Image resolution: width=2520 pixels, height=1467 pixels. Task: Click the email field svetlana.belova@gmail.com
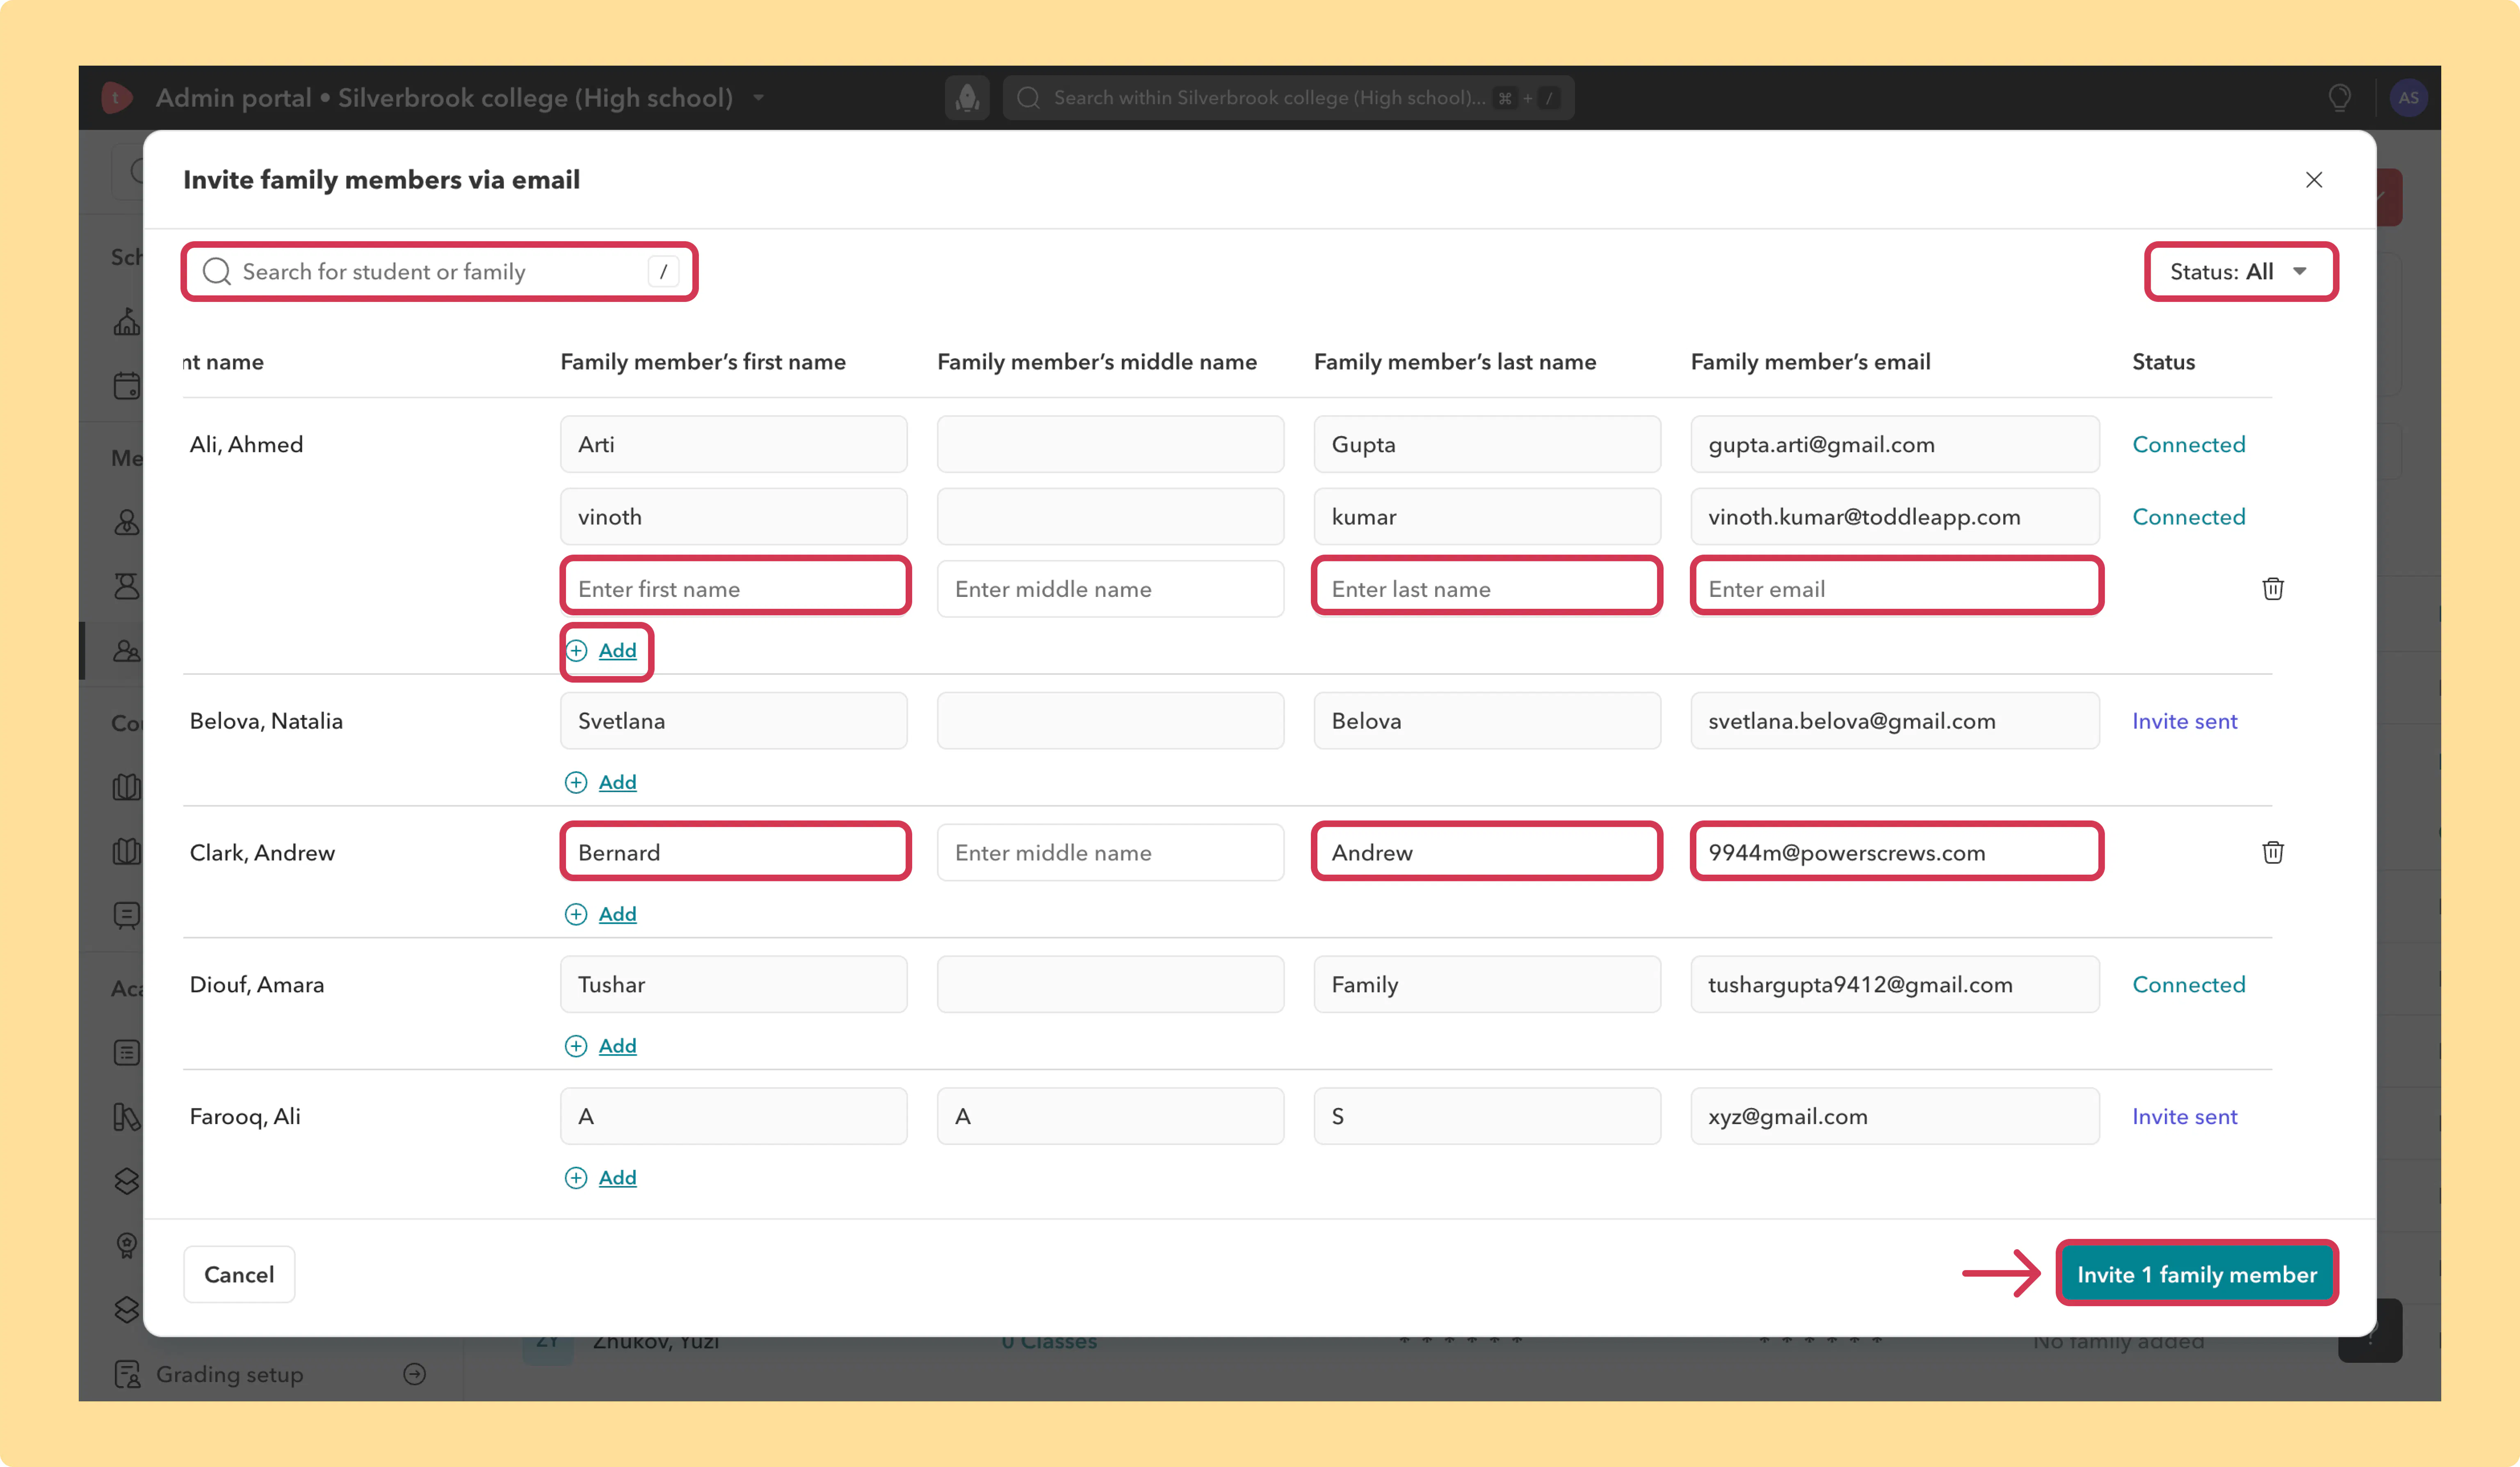[1895, 721]
